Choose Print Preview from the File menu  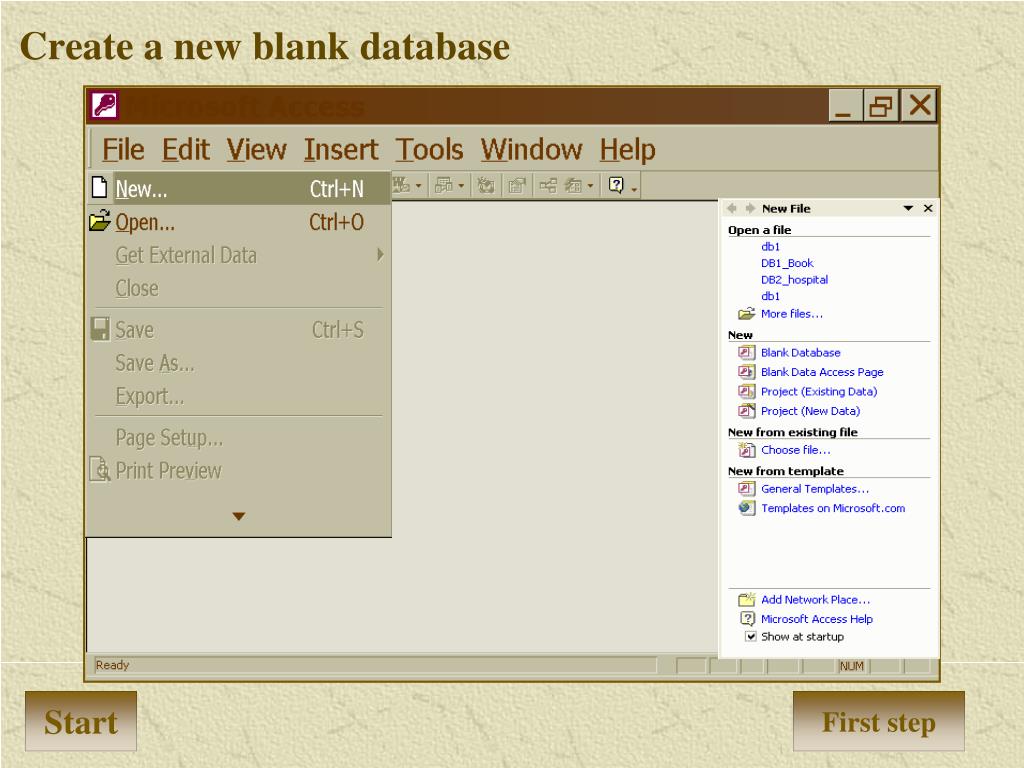click(x=239, y=470)
